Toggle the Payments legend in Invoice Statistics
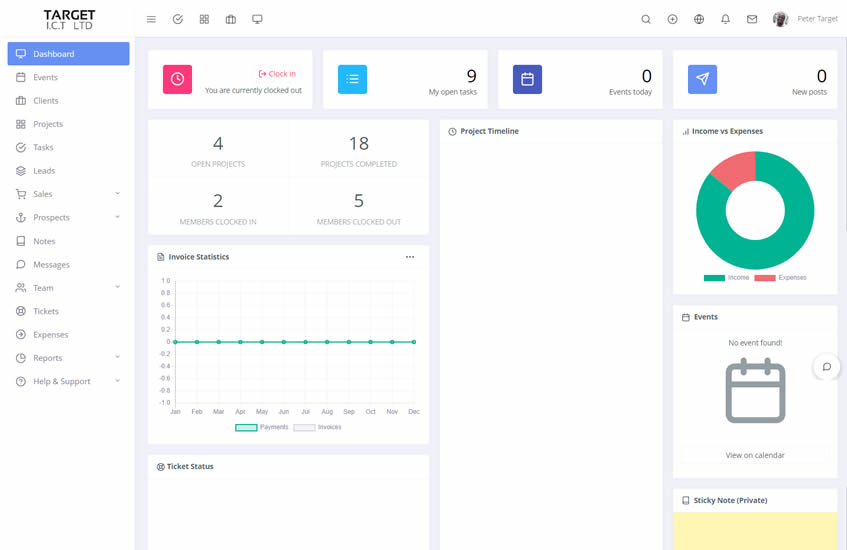The height and width of the screenshot is (550, 847). (x=262, y=427)
